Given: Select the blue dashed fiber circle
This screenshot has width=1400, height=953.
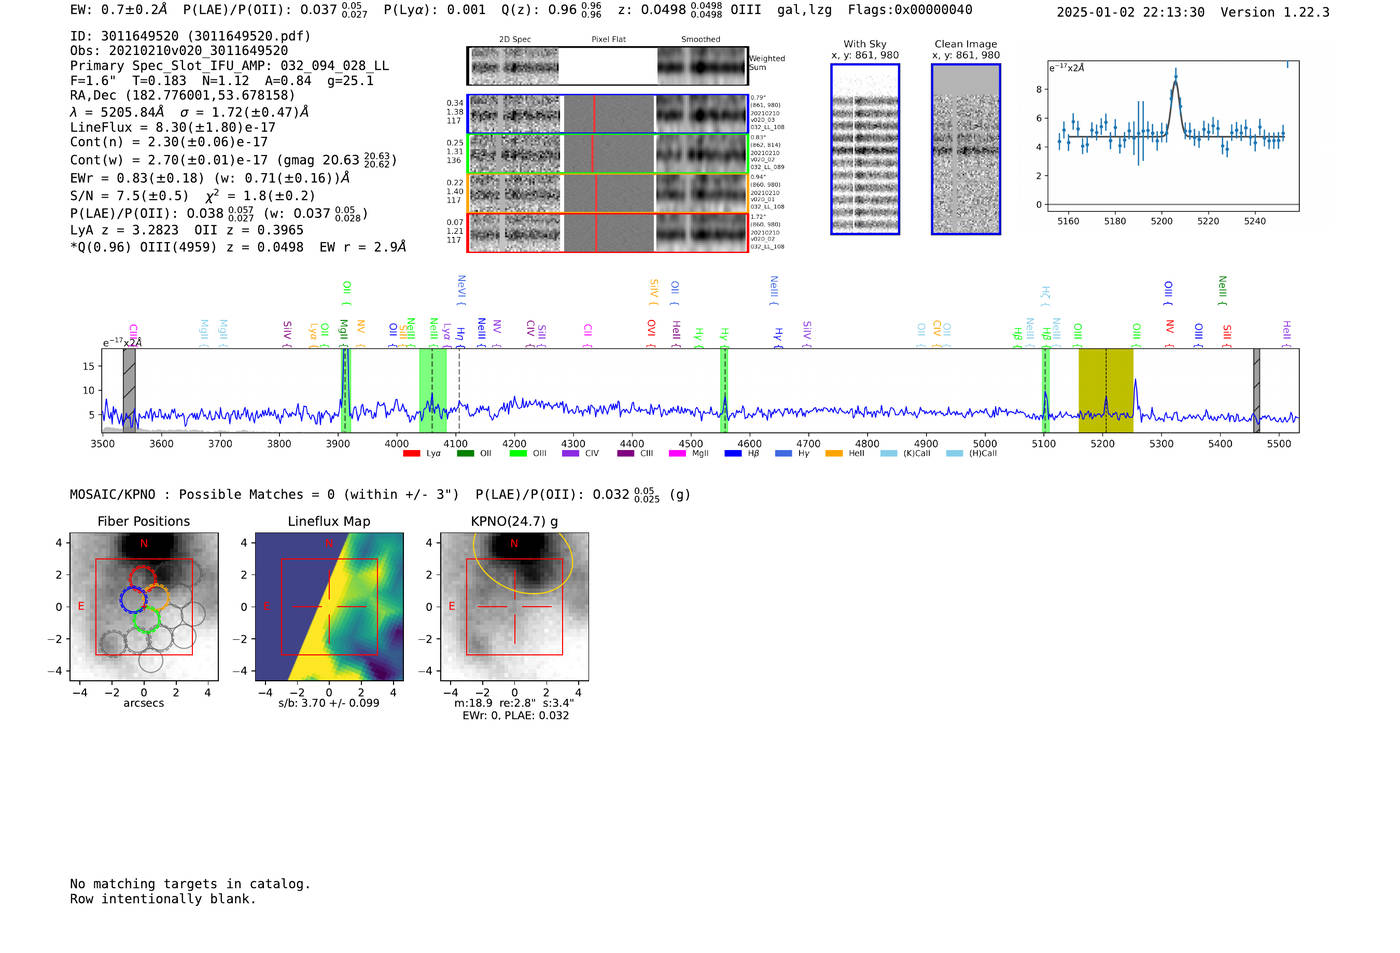Looking at the screenshot, I should coord(134,599).
